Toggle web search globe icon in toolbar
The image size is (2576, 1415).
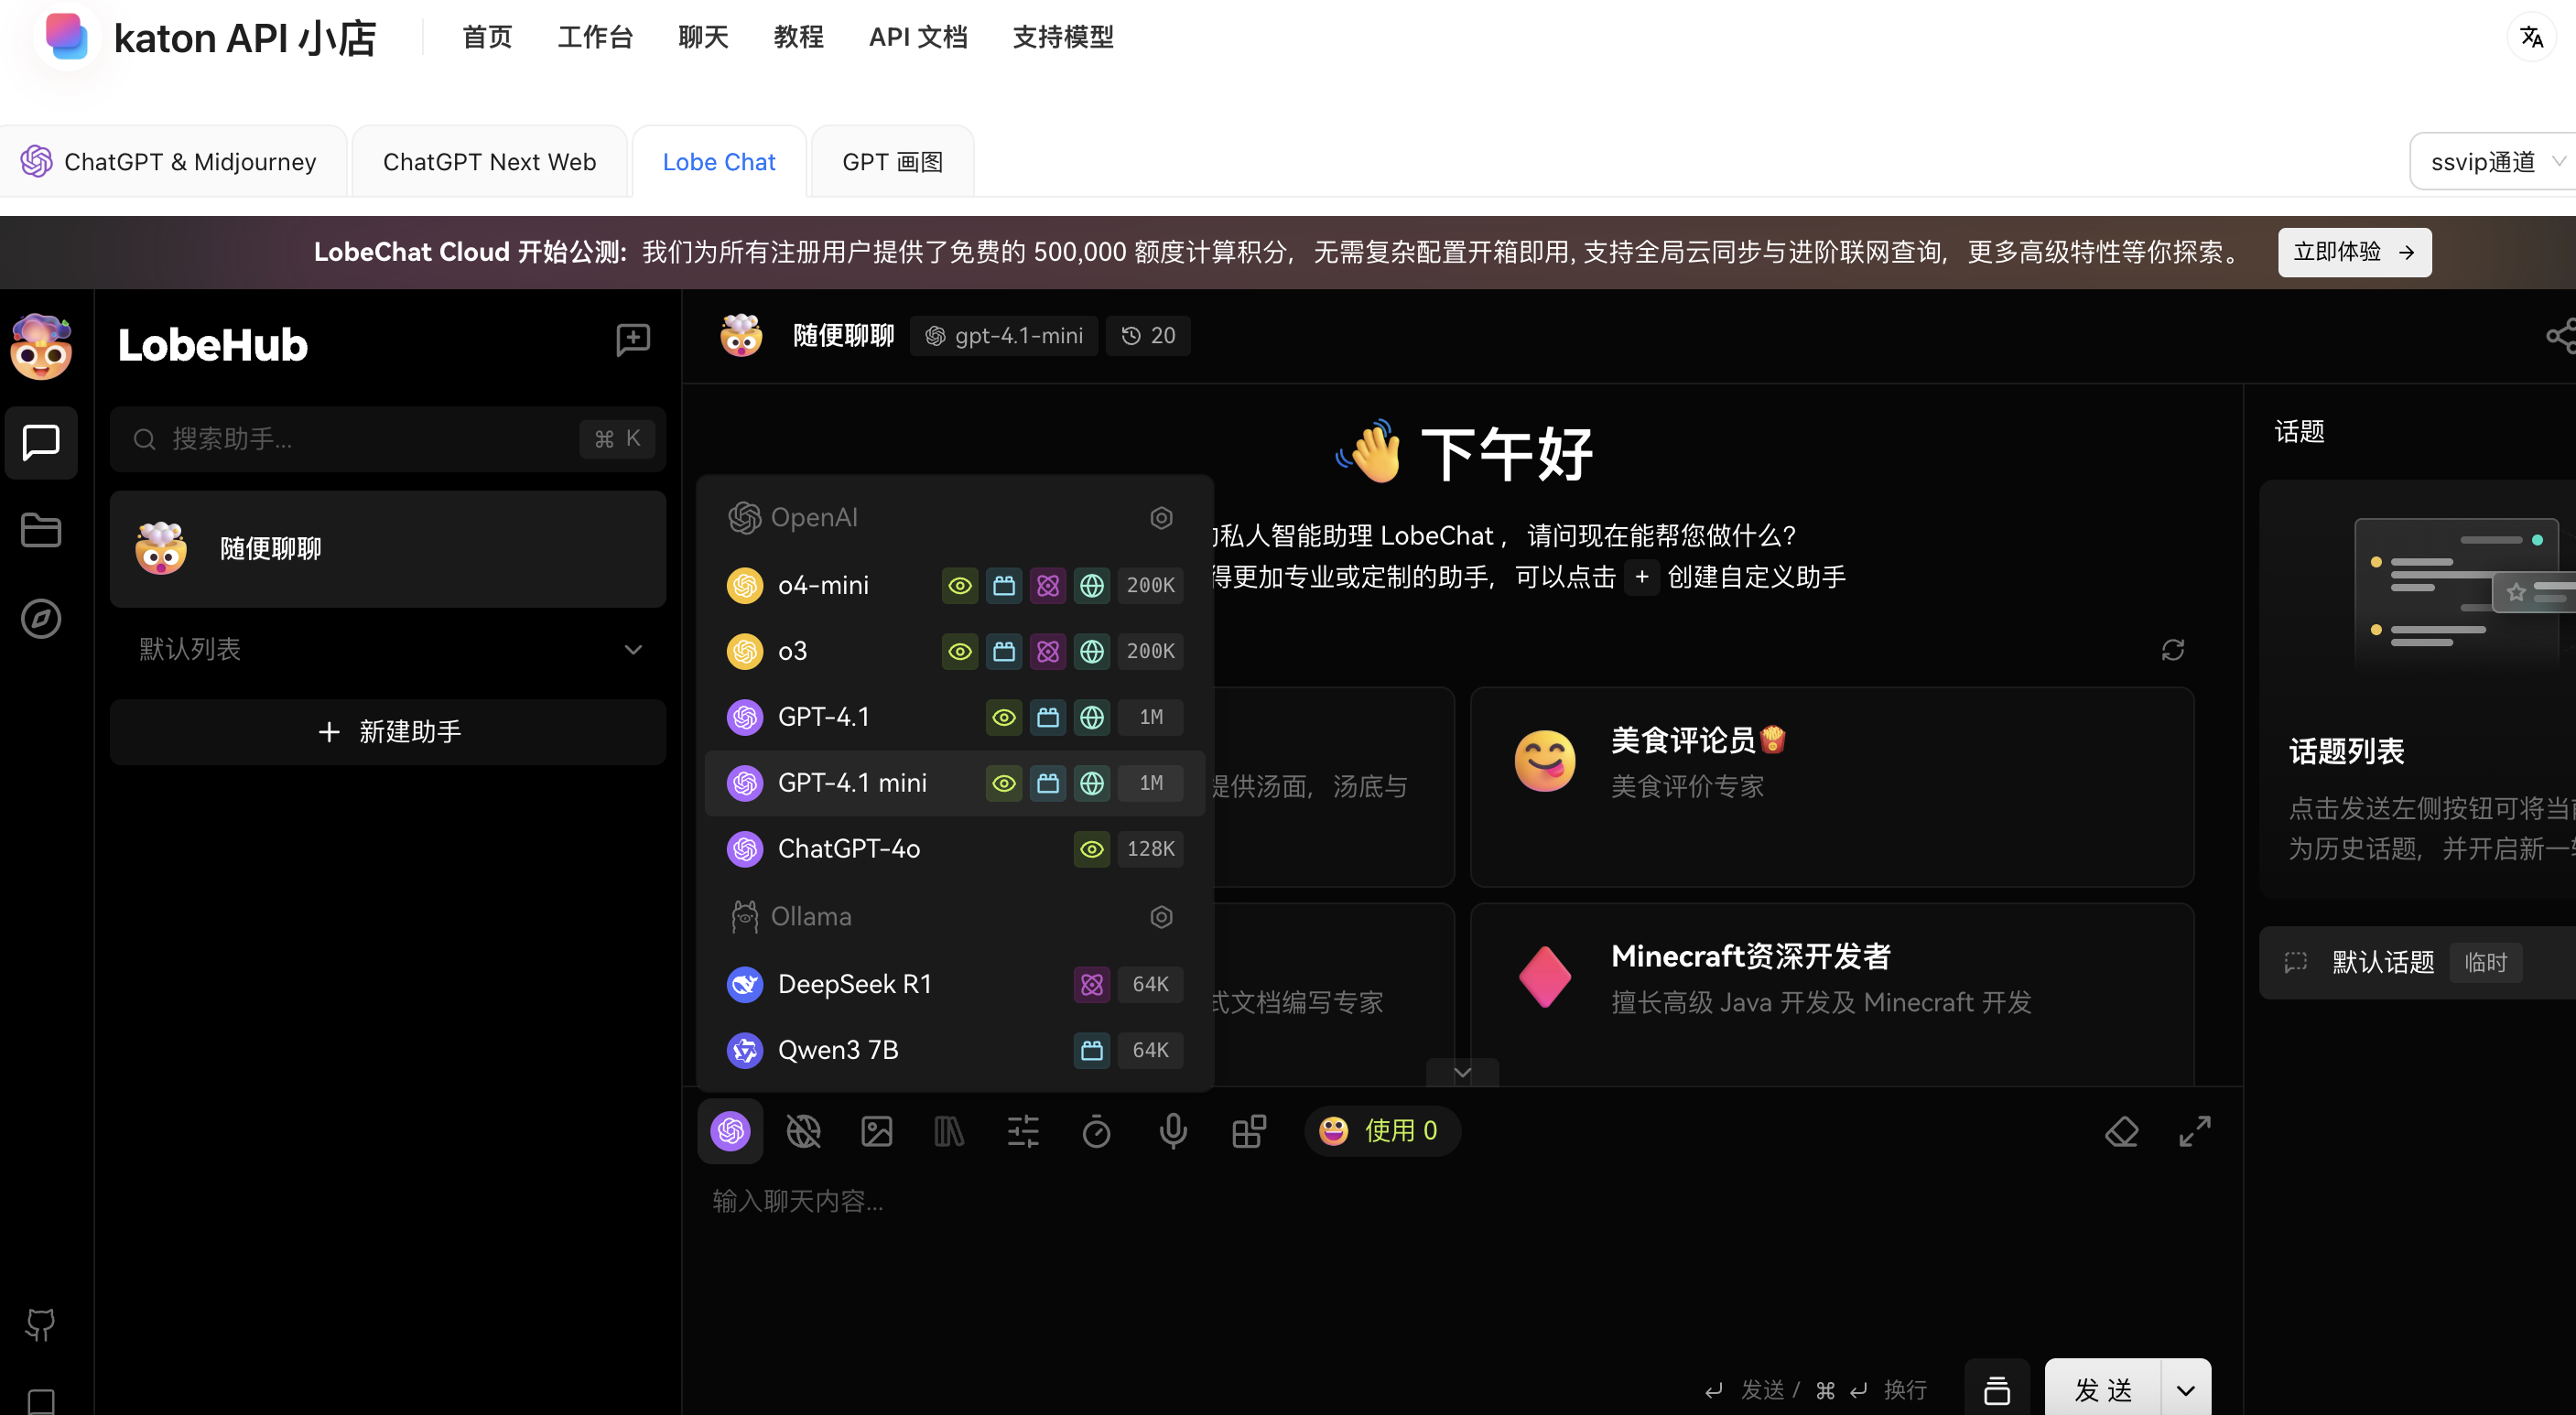[x=803, y=1131]
